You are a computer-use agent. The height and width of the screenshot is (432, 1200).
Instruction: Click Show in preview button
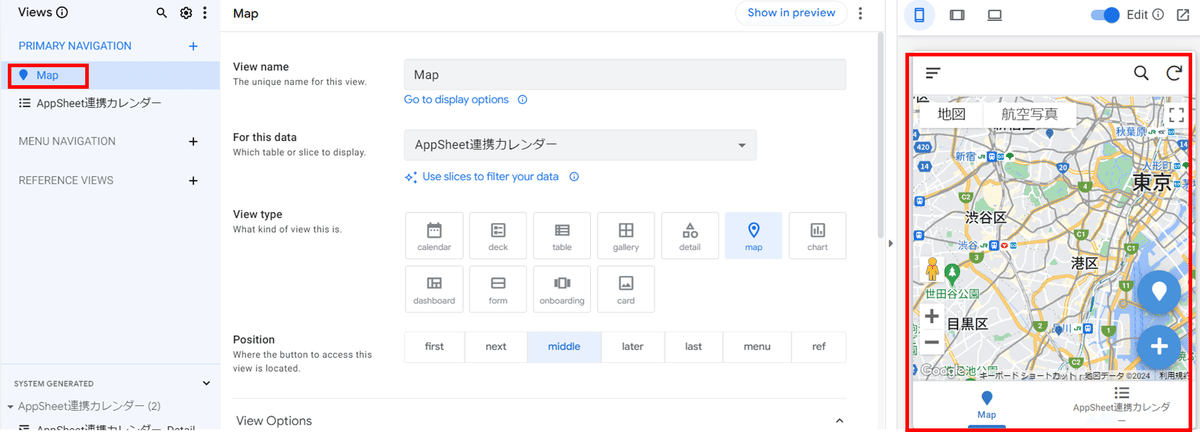click(791, 13)
